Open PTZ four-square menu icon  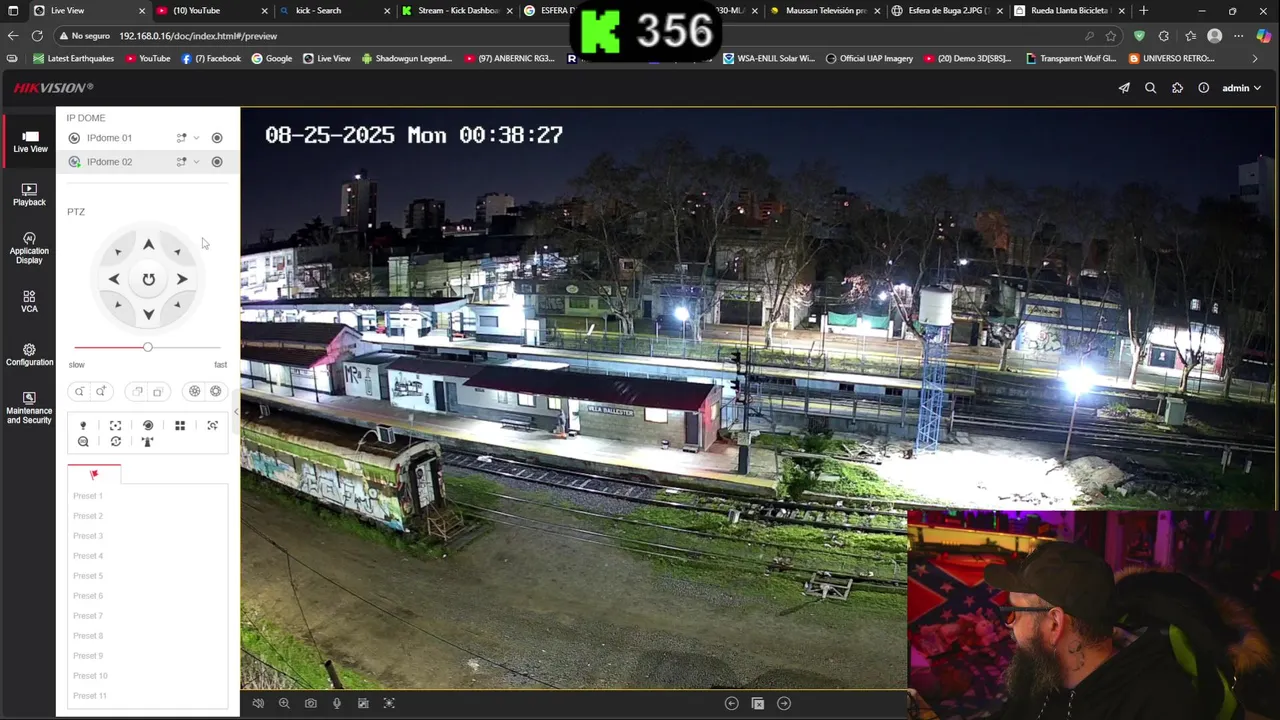(180, 425)
